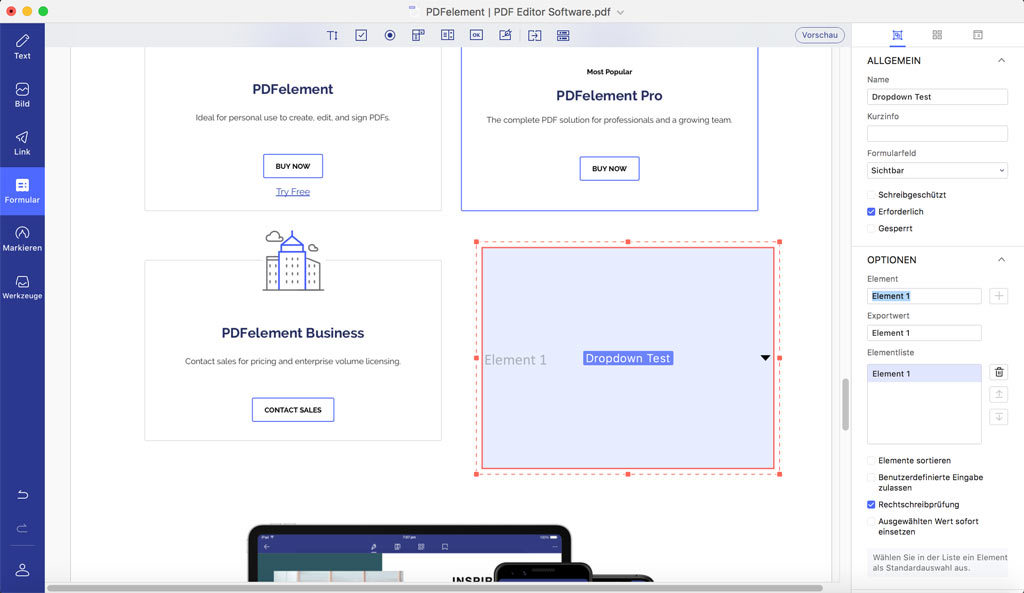Select the Dropdown Test field label
The image size is (1024, 593).
tap(628, 358)
